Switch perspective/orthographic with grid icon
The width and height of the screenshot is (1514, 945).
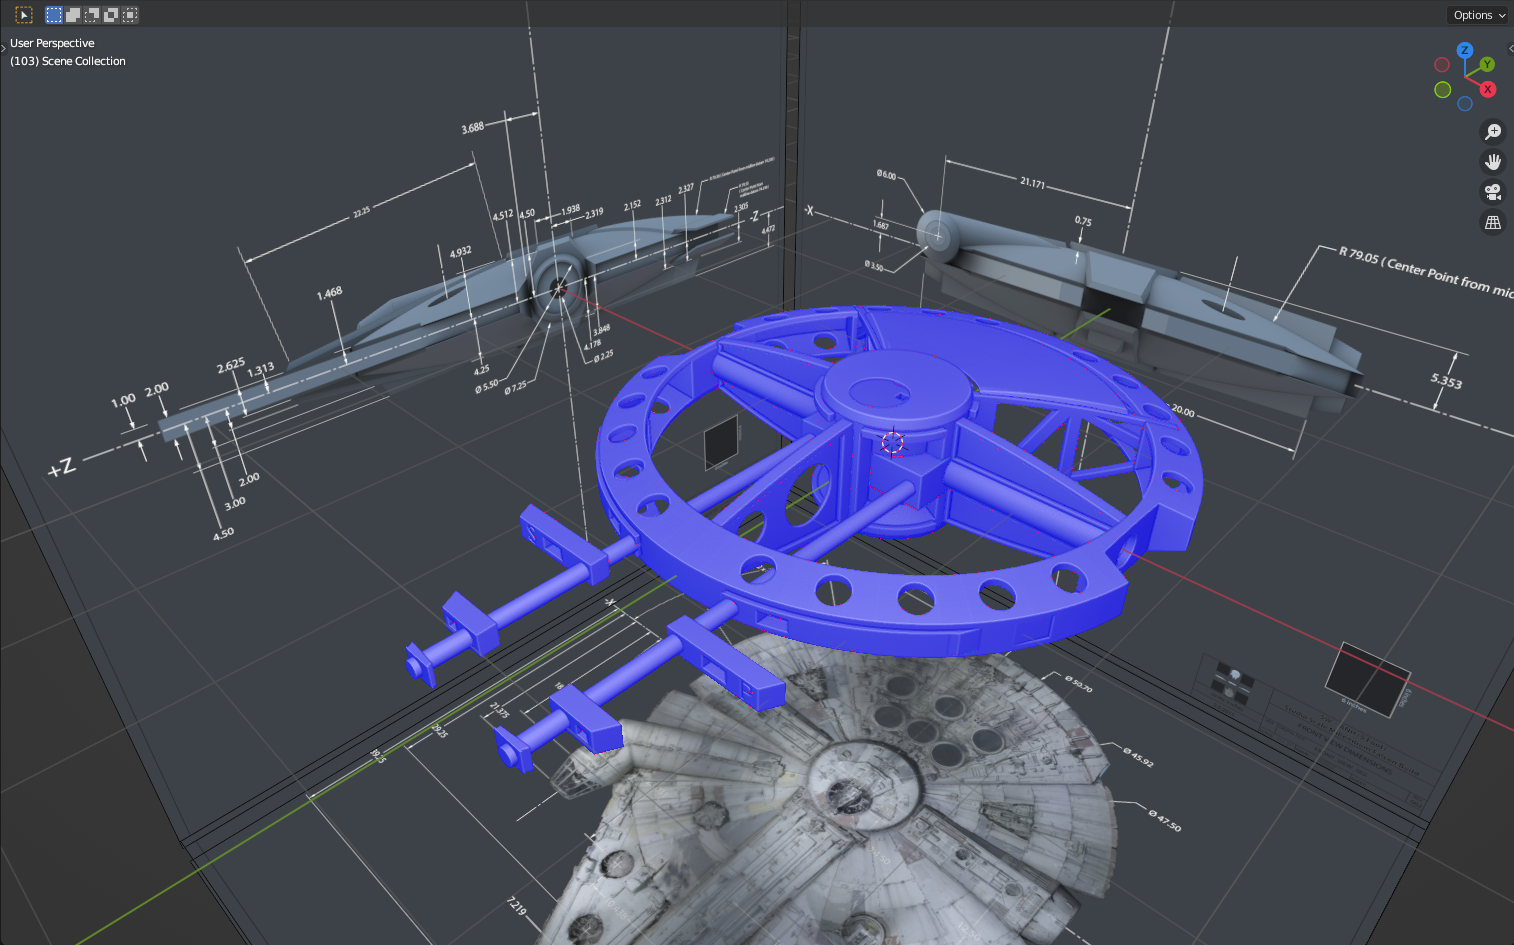click(x=1493, y=222)
